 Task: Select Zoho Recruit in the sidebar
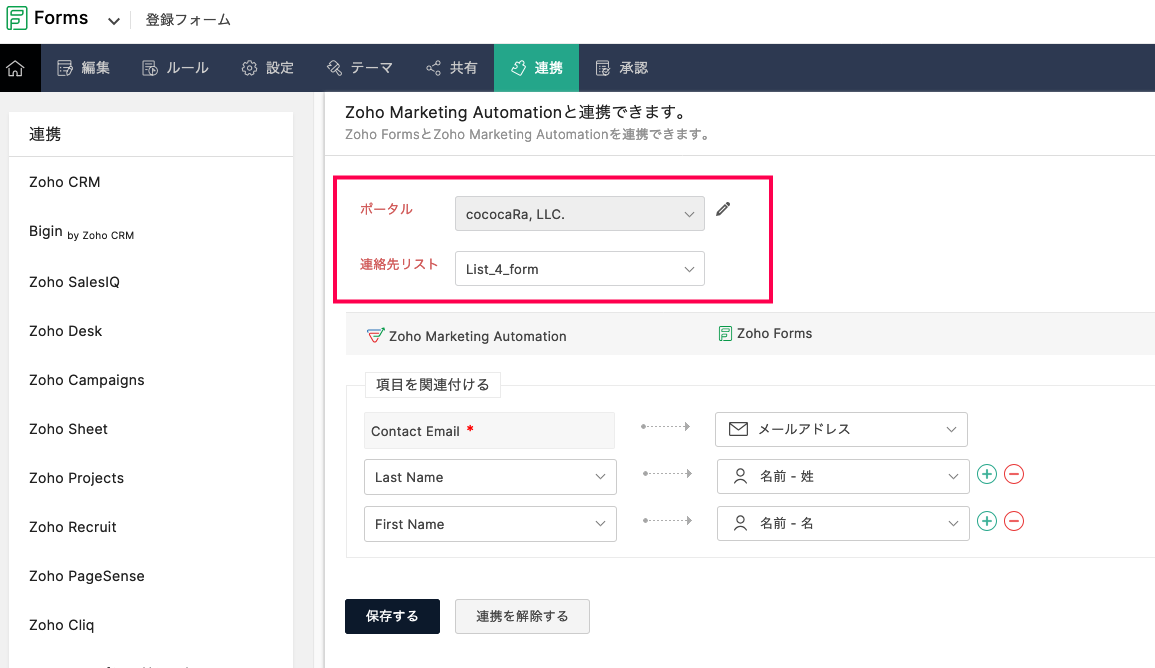[73, 527]
